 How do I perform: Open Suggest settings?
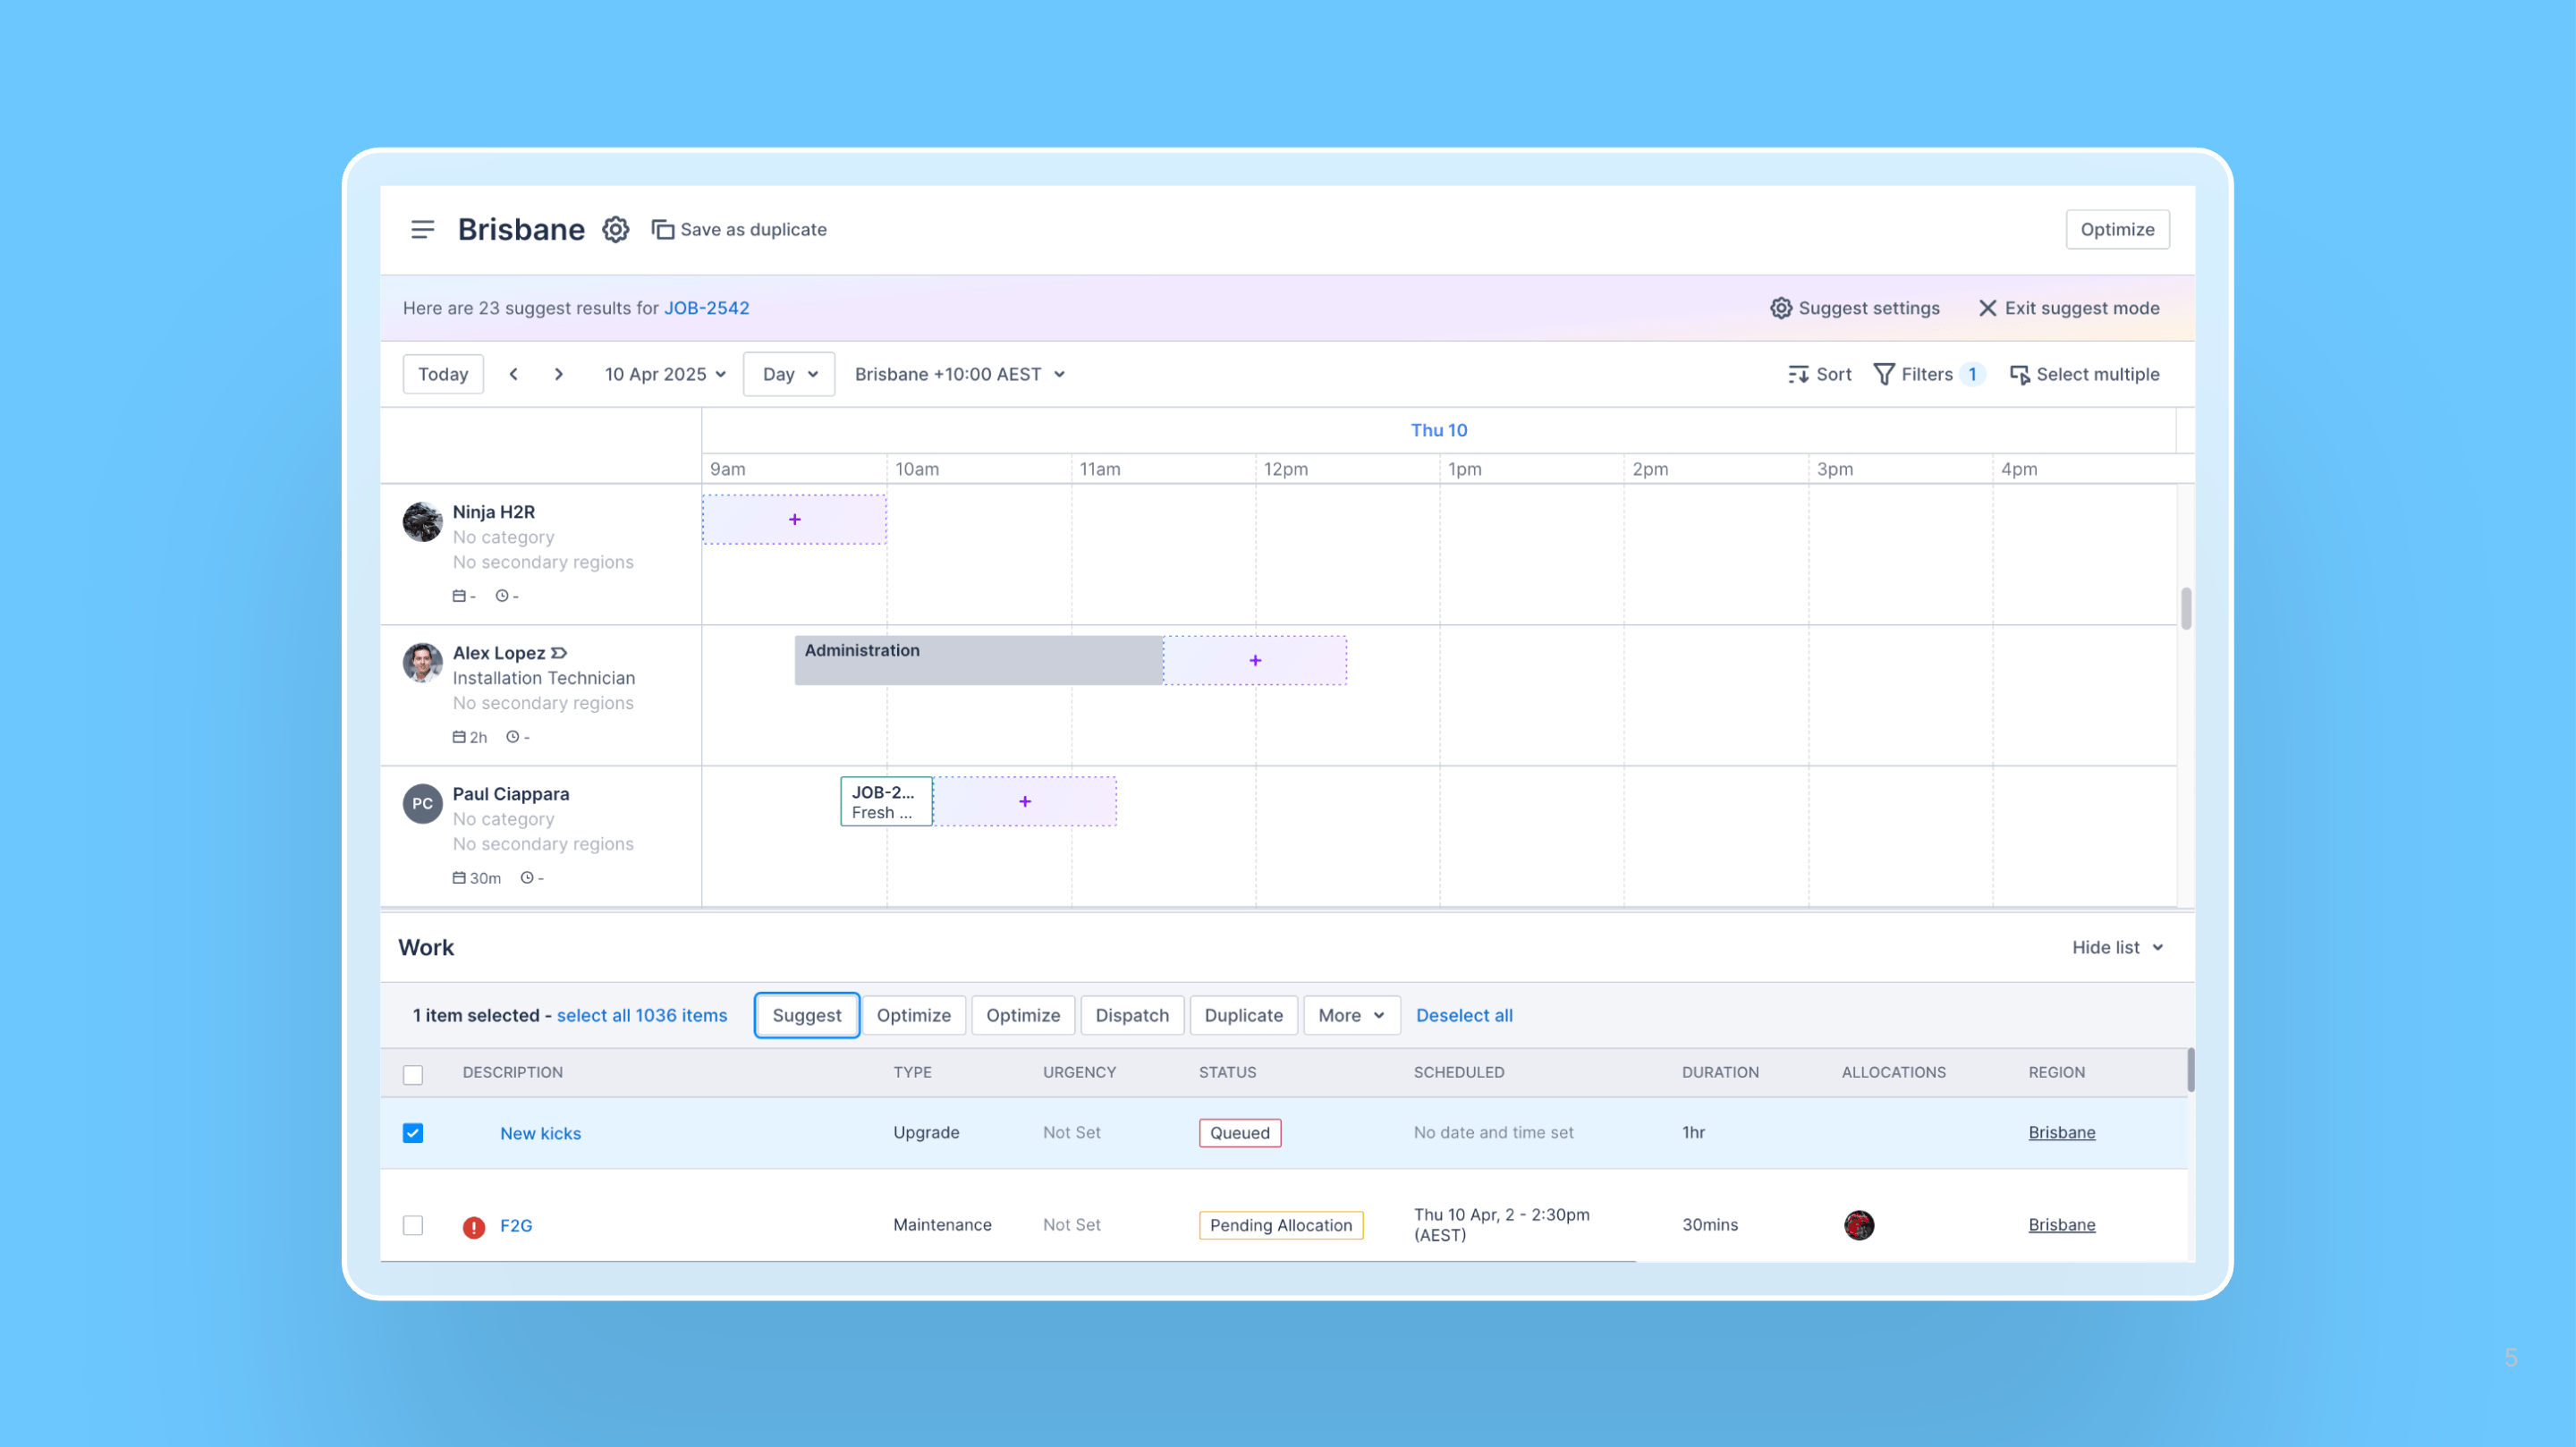1855,308
